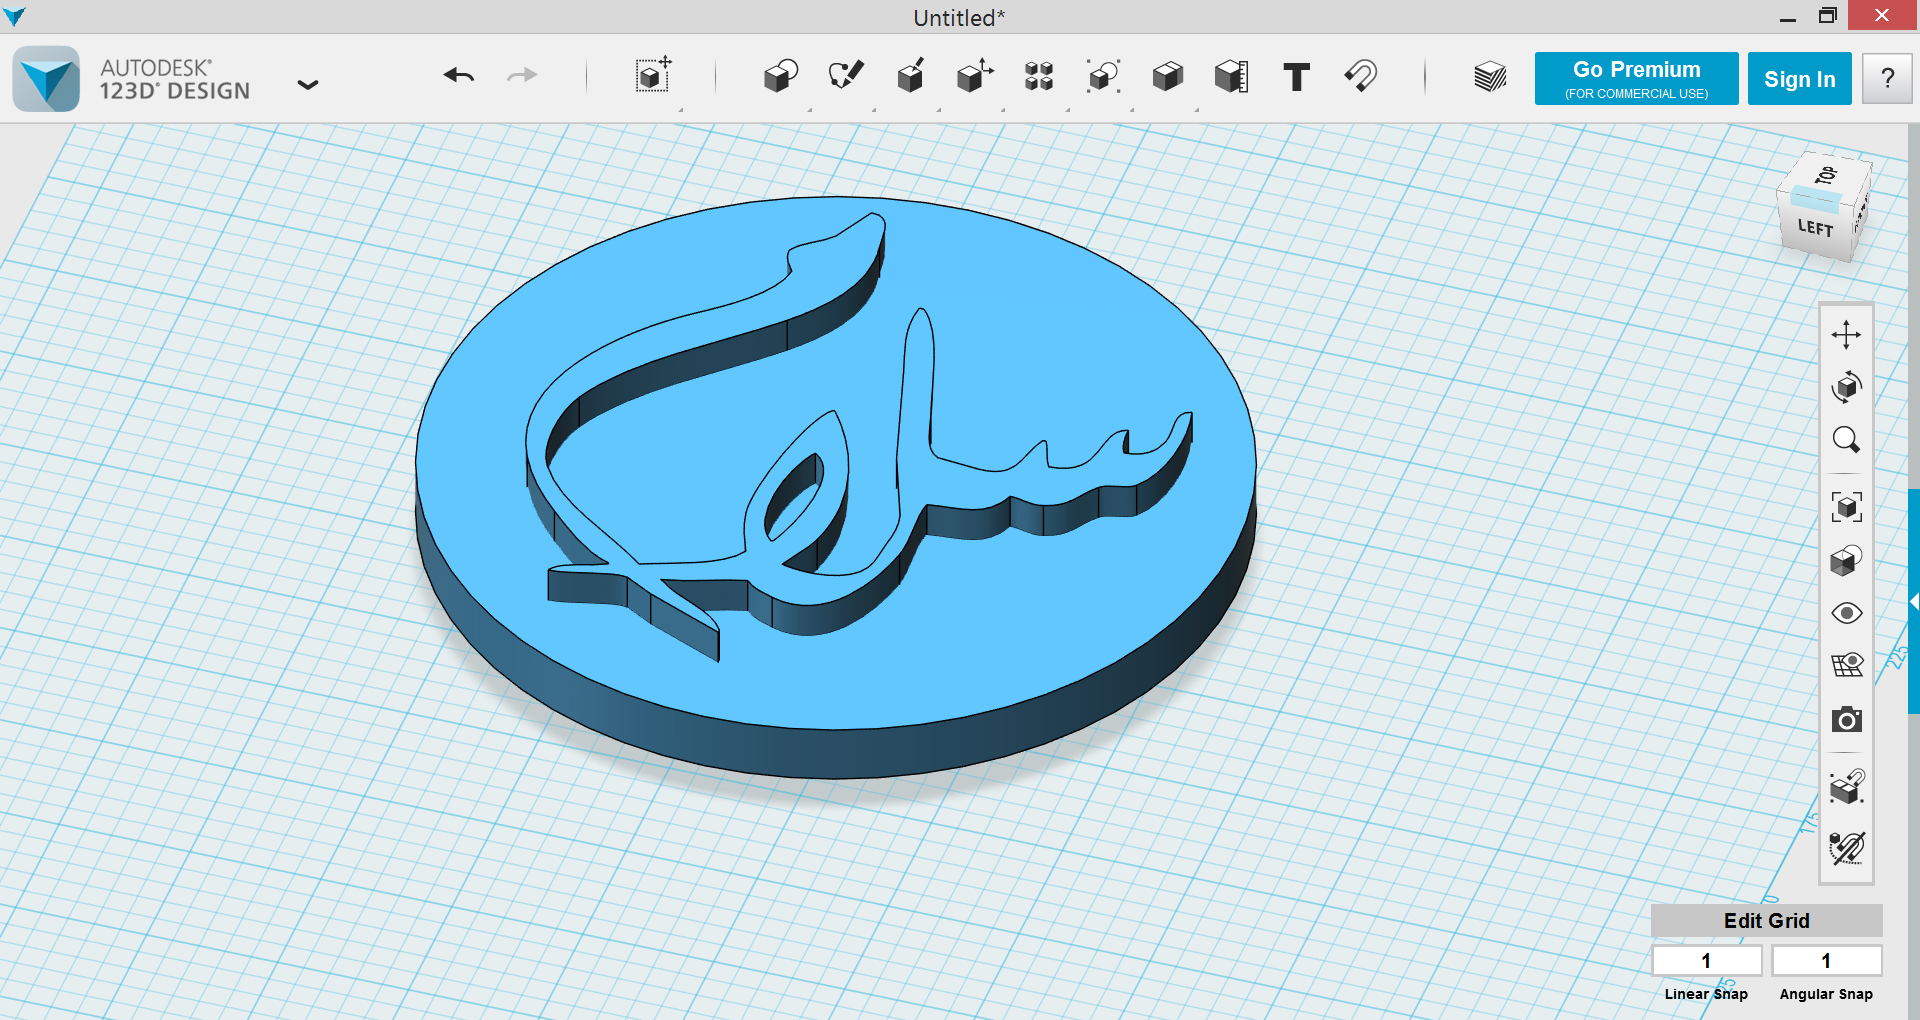Open the Transform tool
Viewport: 1920px width, 1020px height.
pyautogui.click(x=653, y=76)
